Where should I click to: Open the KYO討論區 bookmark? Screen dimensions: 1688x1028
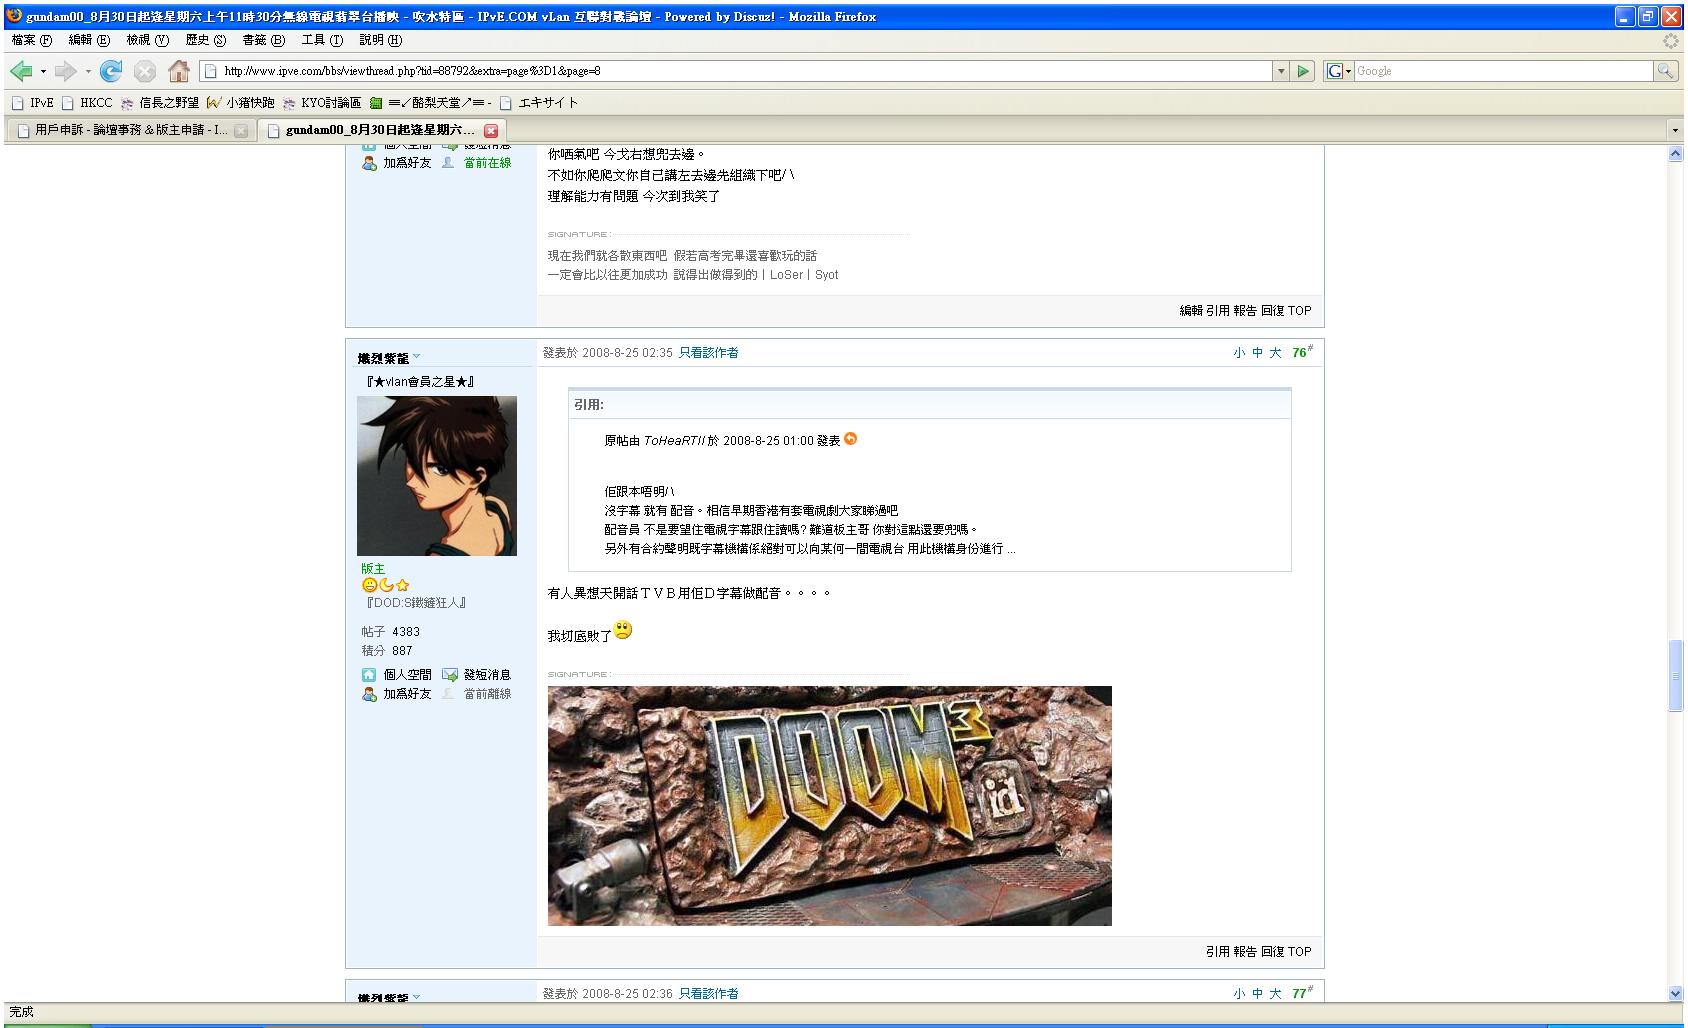tap(321, 102)
